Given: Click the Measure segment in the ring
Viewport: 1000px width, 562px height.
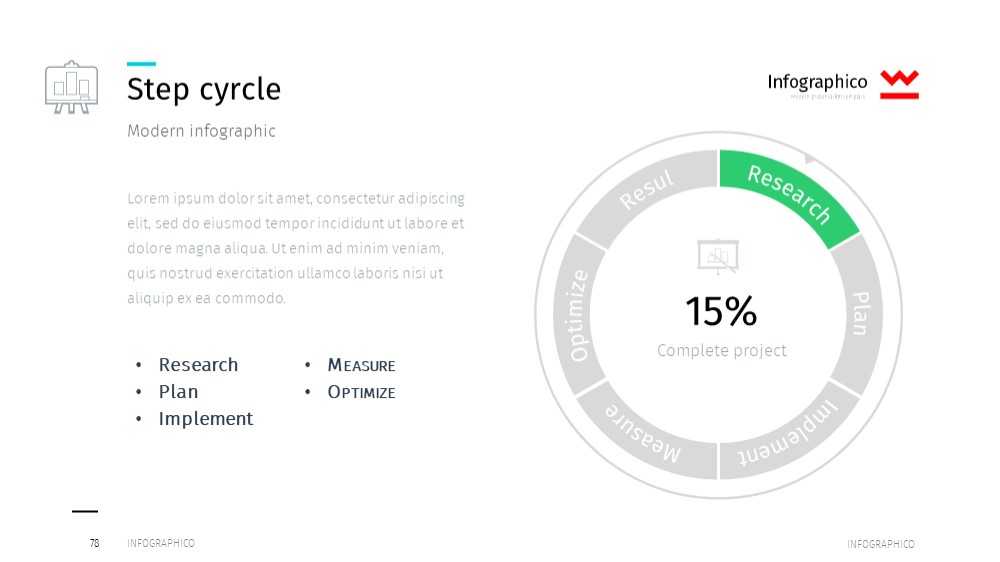Looking at the screenshot, I should 644,435.
